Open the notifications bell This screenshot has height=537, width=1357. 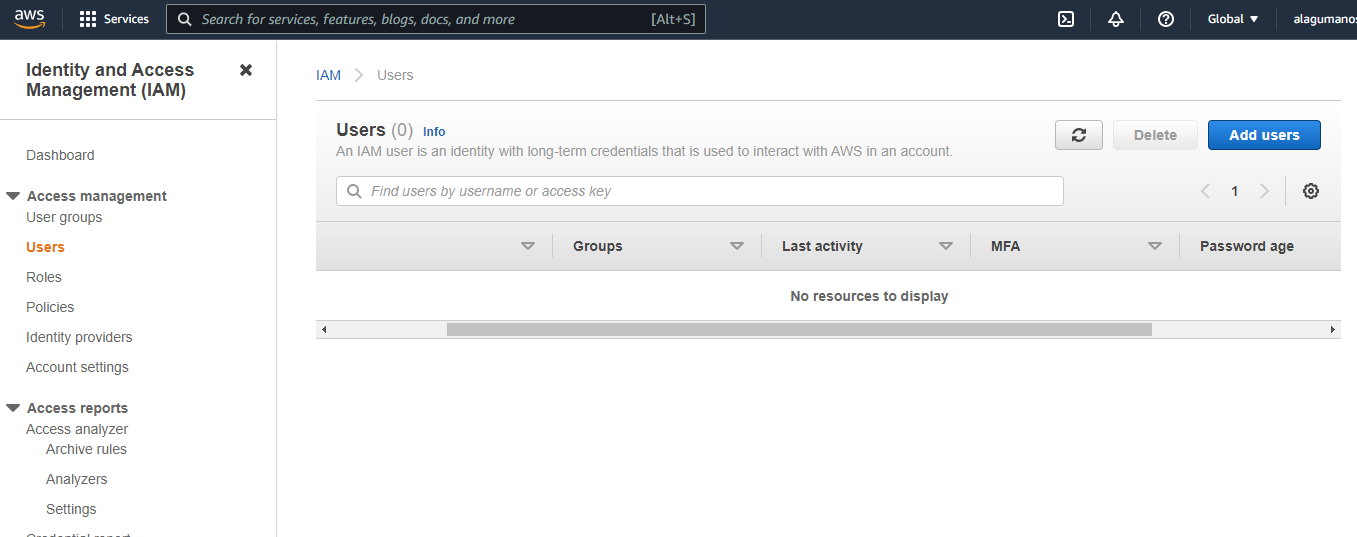tap(1116, 19)
